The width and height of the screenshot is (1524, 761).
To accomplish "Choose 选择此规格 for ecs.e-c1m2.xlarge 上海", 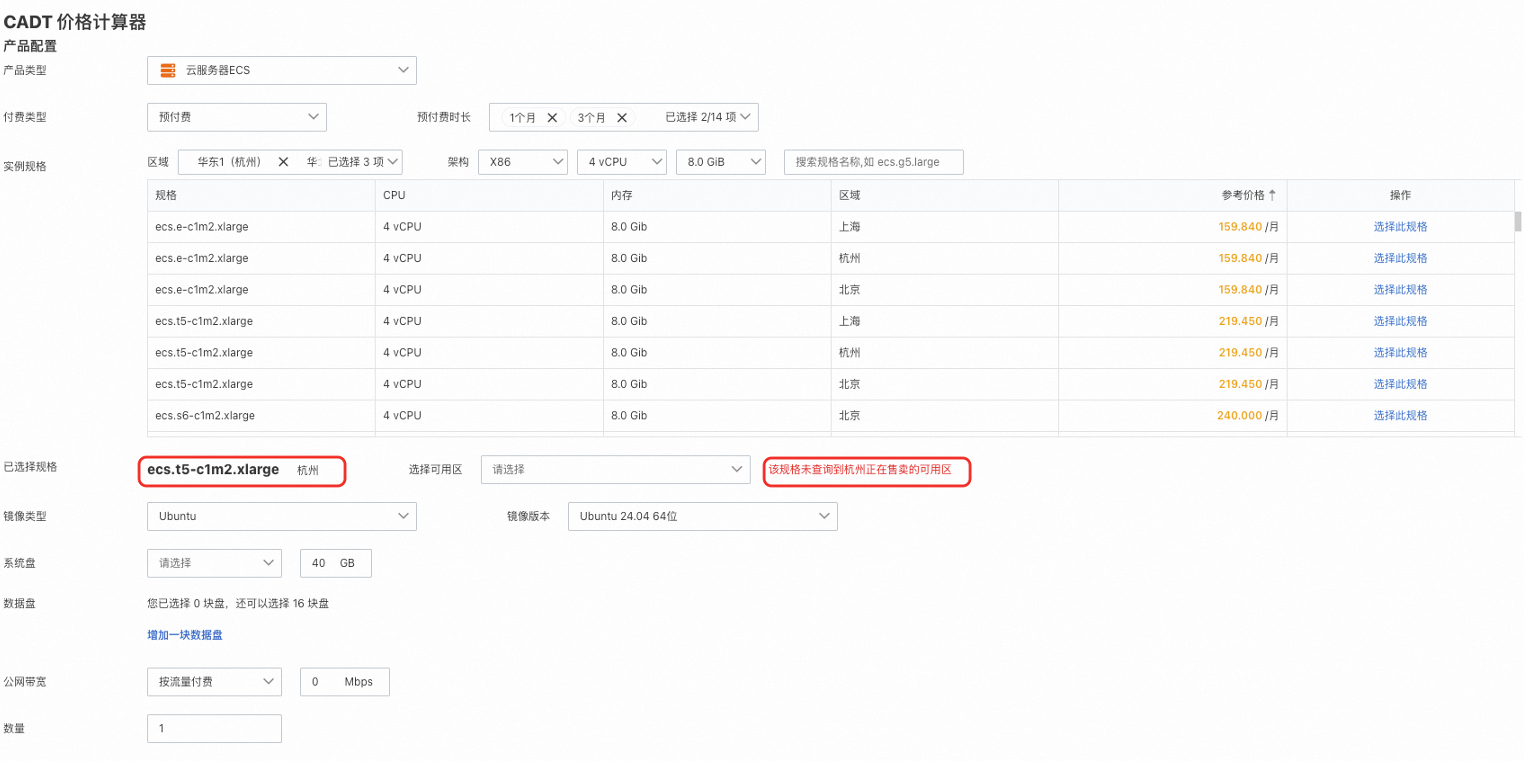I will click(1400, 227).
